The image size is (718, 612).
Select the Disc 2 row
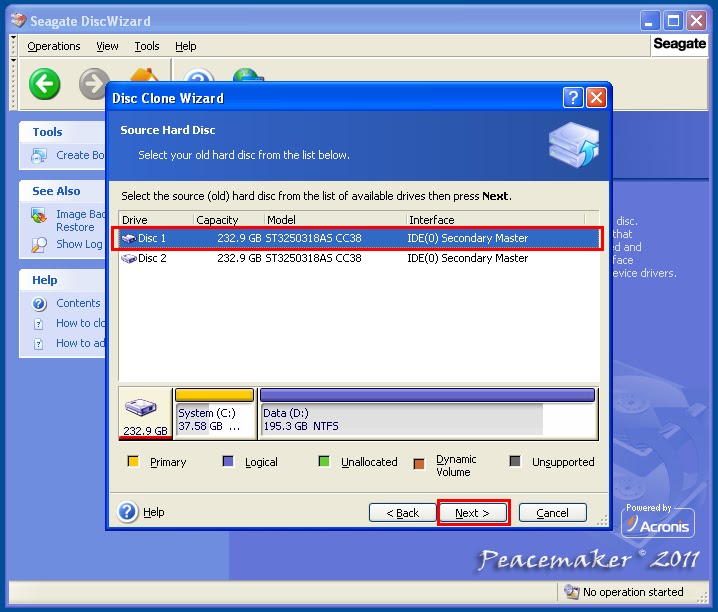pyautogui.click(x=359, y=259)
